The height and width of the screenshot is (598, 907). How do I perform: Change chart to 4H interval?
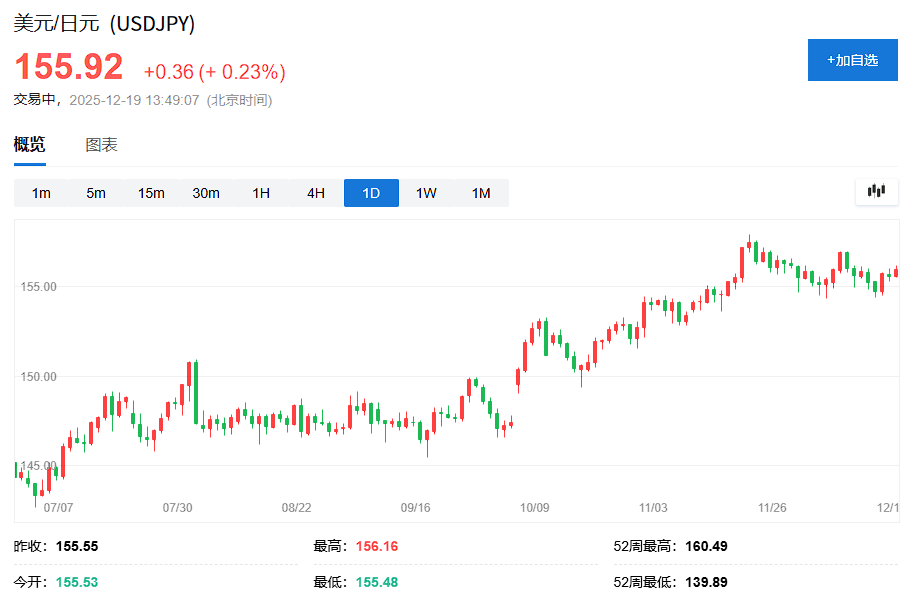pyautogui.click(x=316, y=193)
